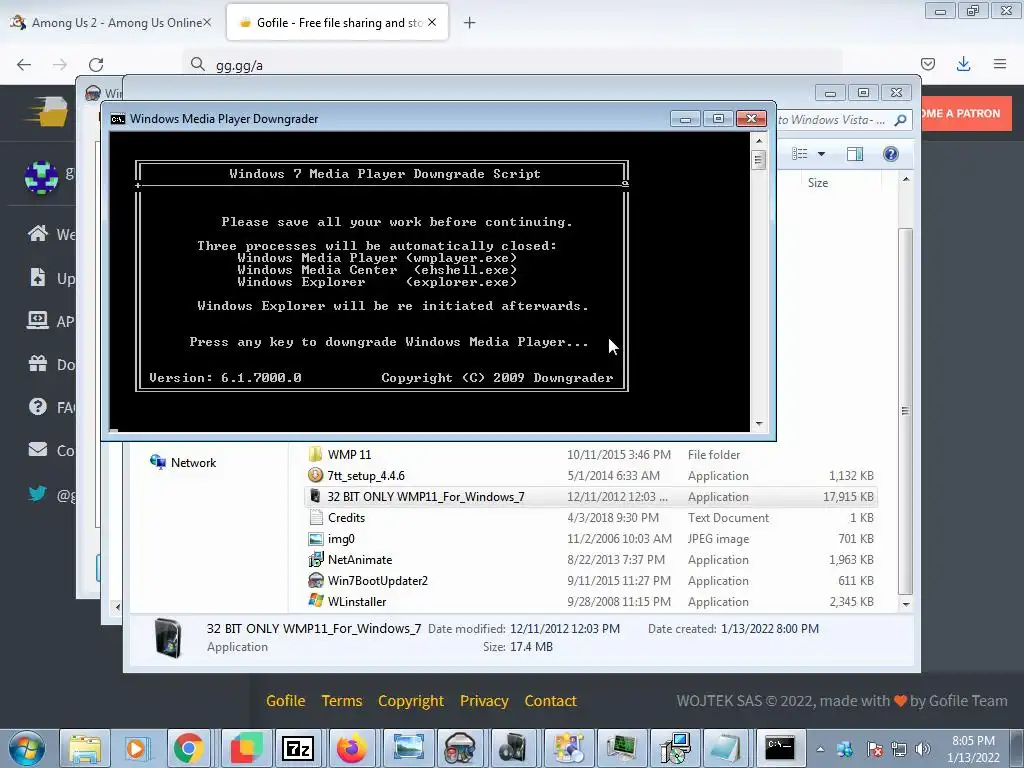Open the Firefox hamburger menu
The height and width of the screenshot is (768, 1024).
coord(1000,63)
